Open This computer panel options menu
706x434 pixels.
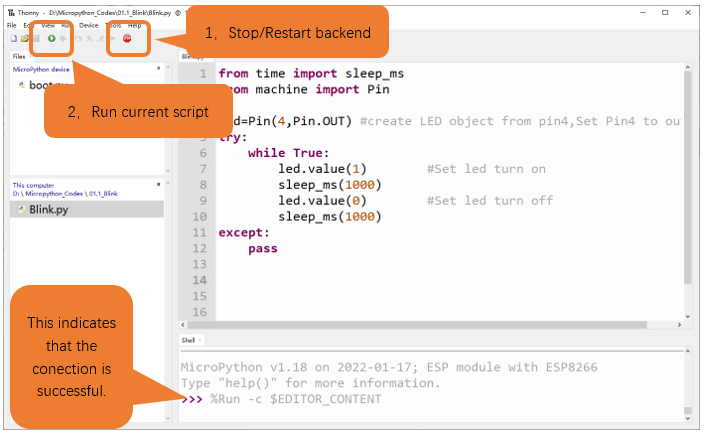pyautogui.click(x=158, y=184)
